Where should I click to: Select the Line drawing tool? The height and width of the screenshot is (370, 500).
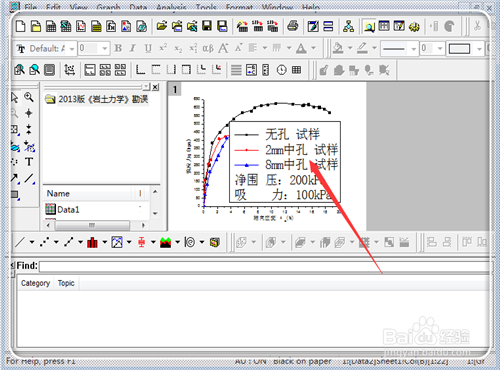click(29, 178)
